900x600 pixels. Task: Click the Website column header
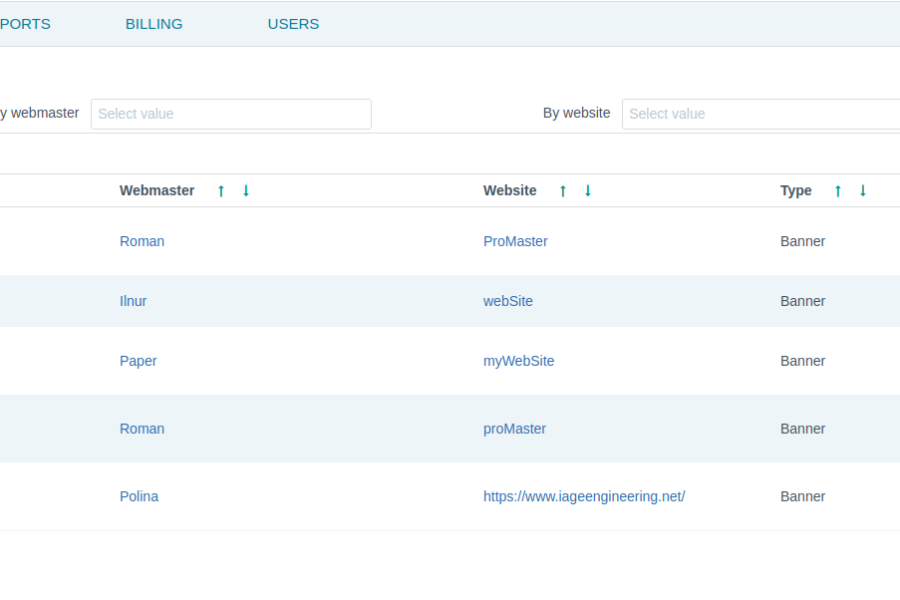coord(510,191)
